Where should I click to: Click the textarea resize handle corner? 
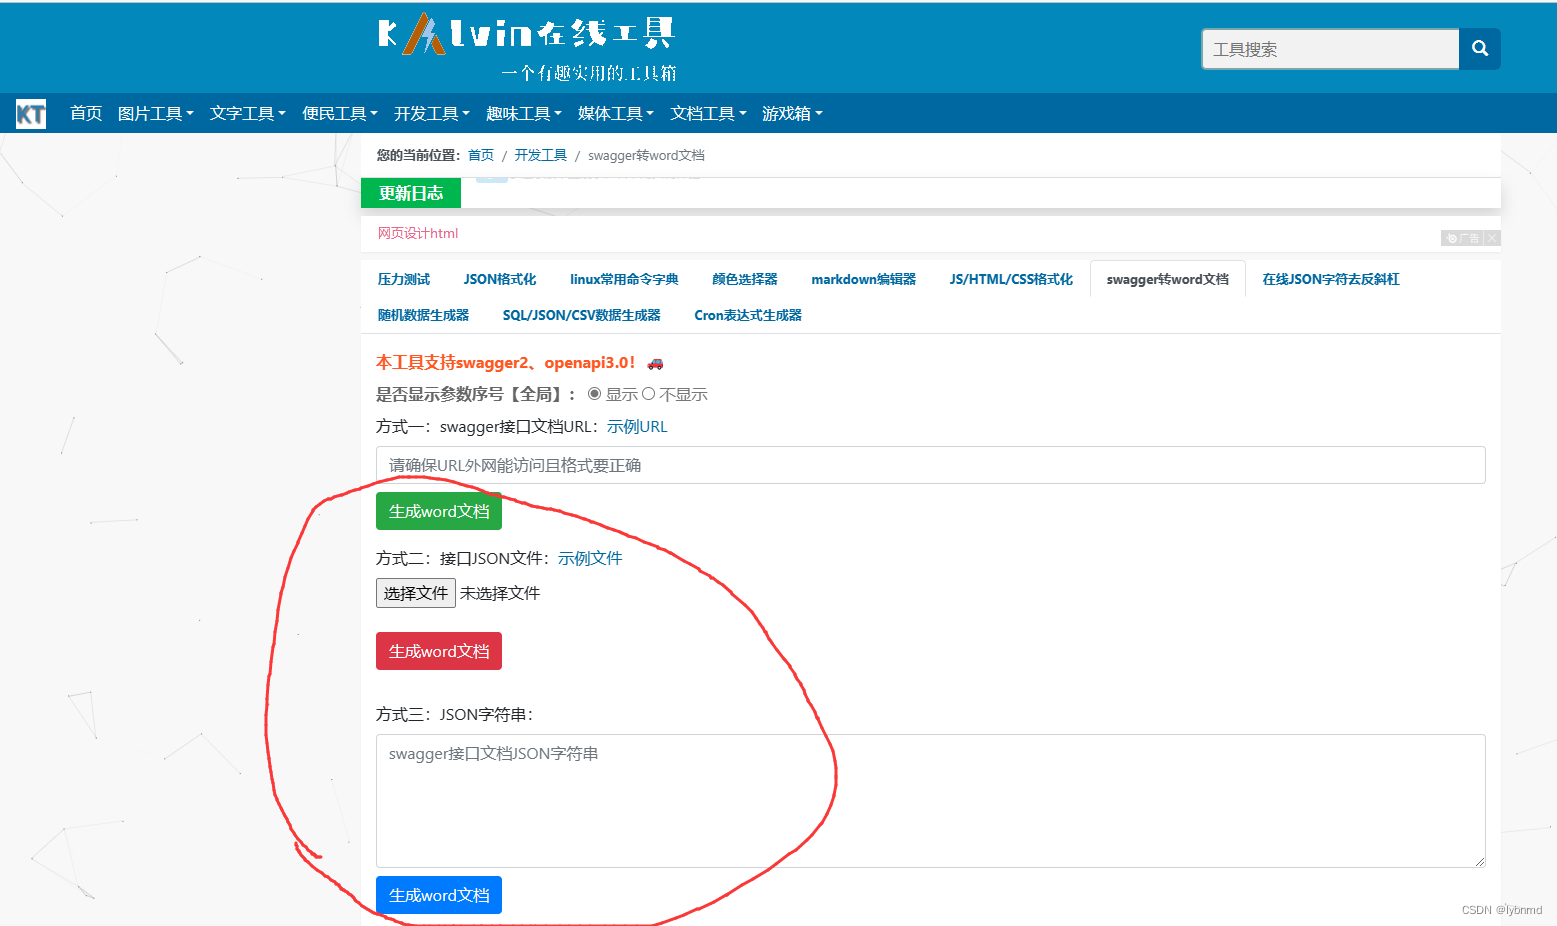pos(1480,861)
